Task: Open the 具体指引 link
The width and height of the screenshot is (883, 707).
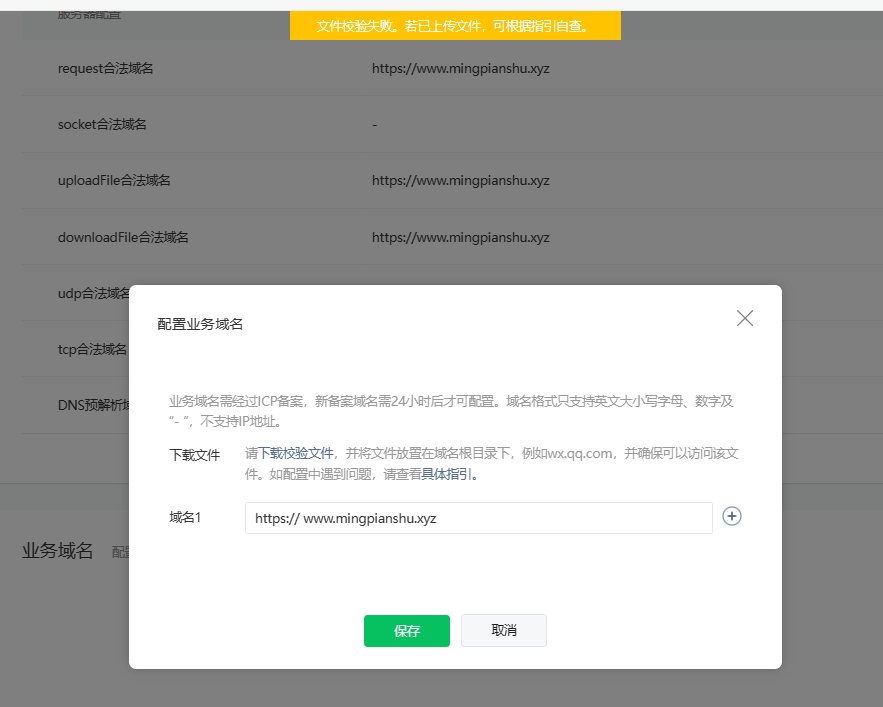Action: coord(447,474)
